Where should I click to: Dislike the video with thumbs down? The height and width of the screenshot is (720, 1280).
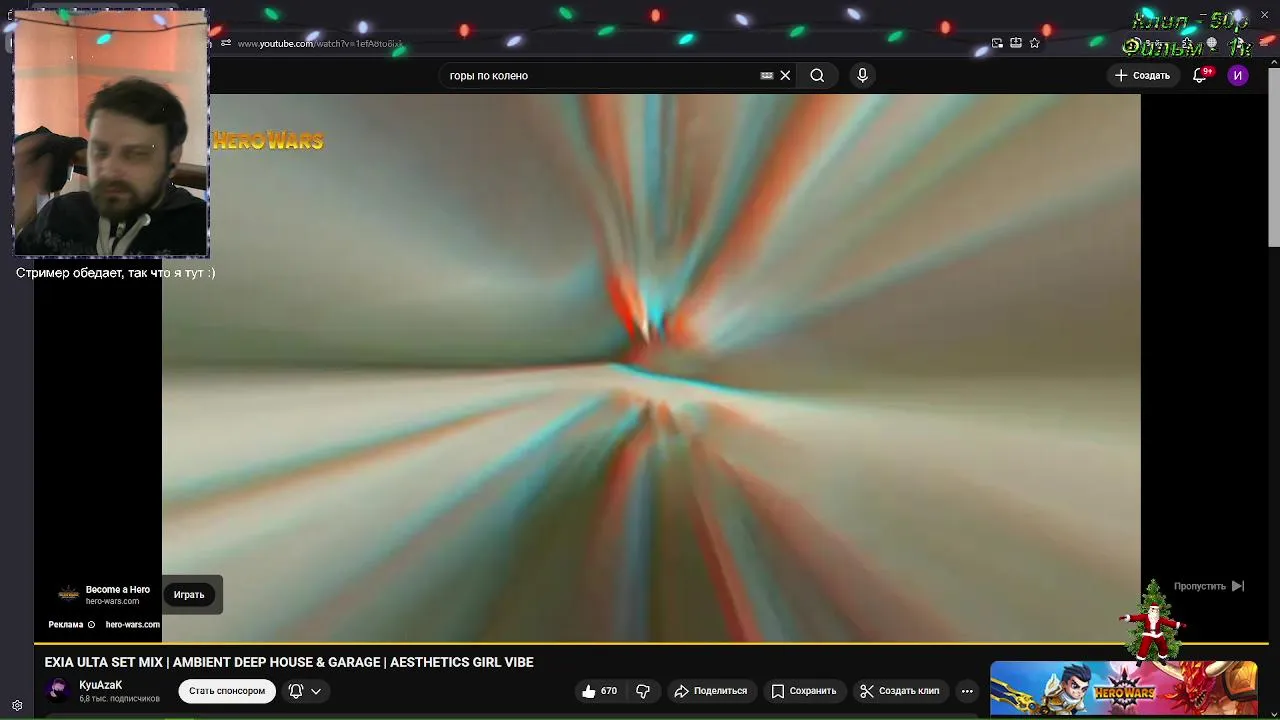643,691
